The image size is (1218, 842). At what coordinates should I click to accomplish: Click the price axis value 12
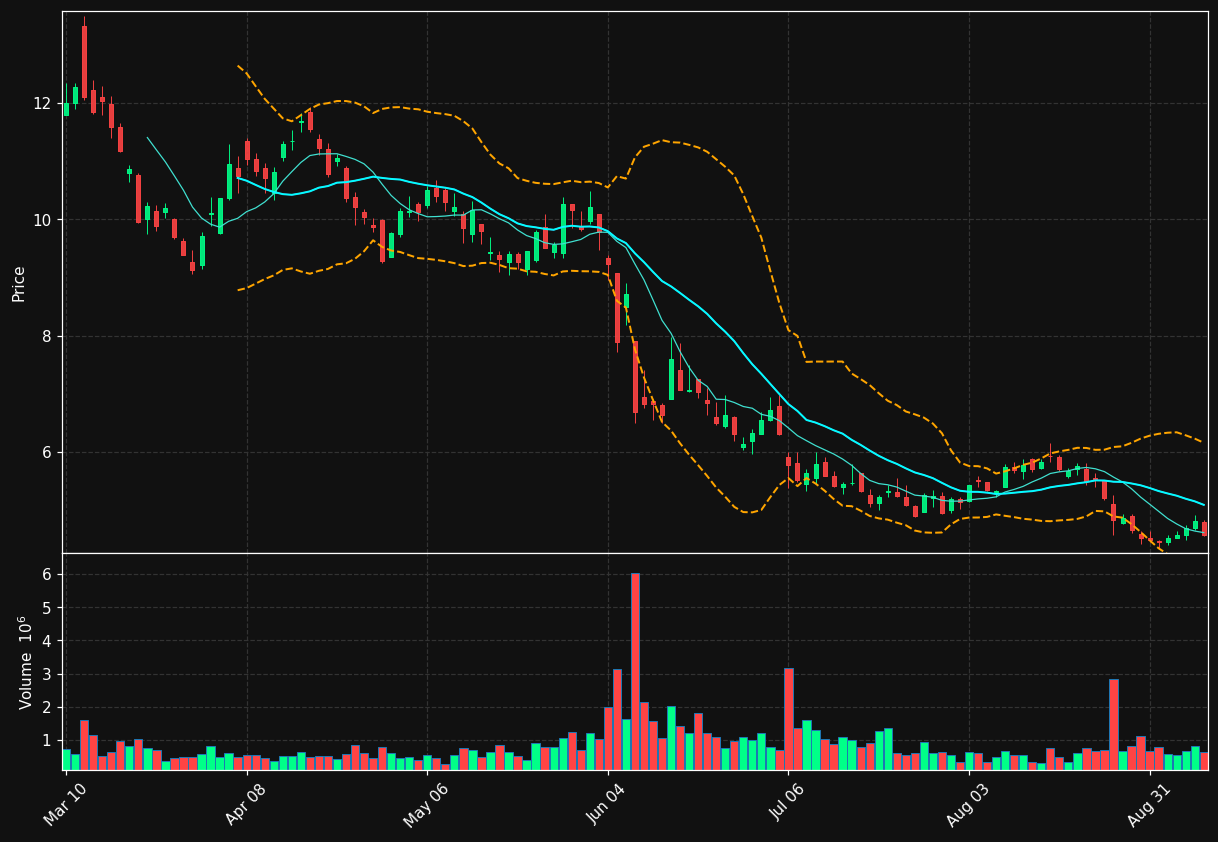pos(42,104)
